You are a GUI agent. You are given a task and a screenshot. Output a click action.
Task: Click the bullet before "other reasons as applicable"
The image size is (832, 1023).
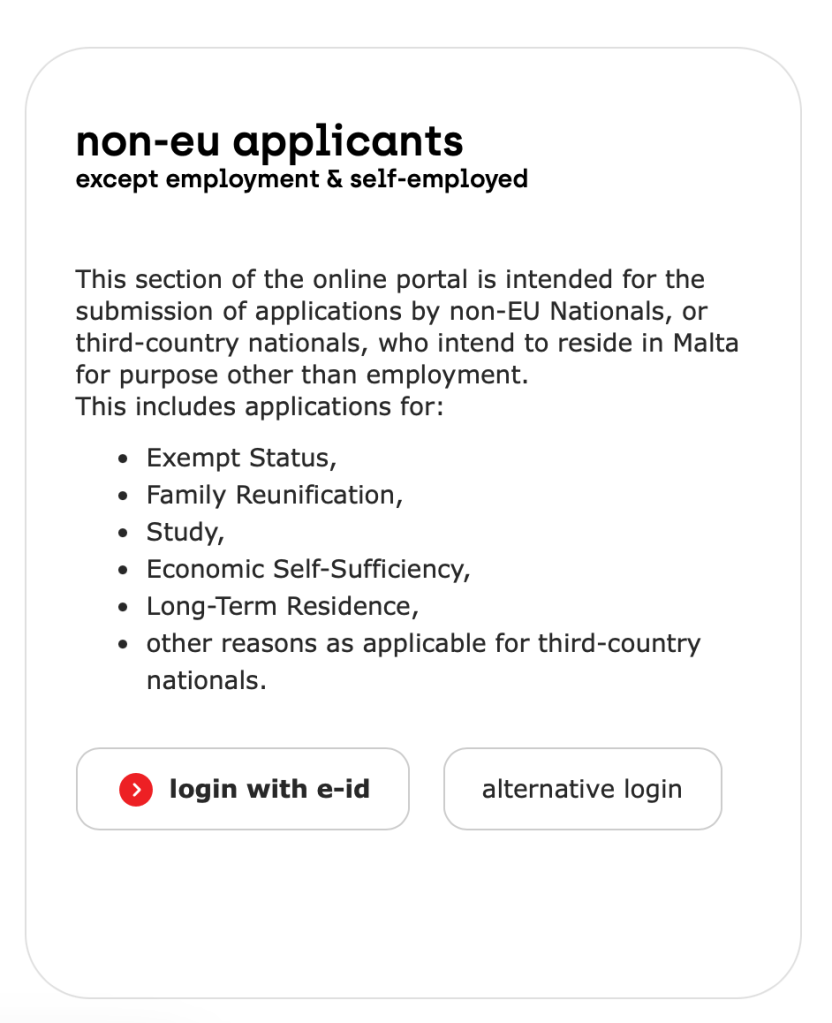coord(123,644)
